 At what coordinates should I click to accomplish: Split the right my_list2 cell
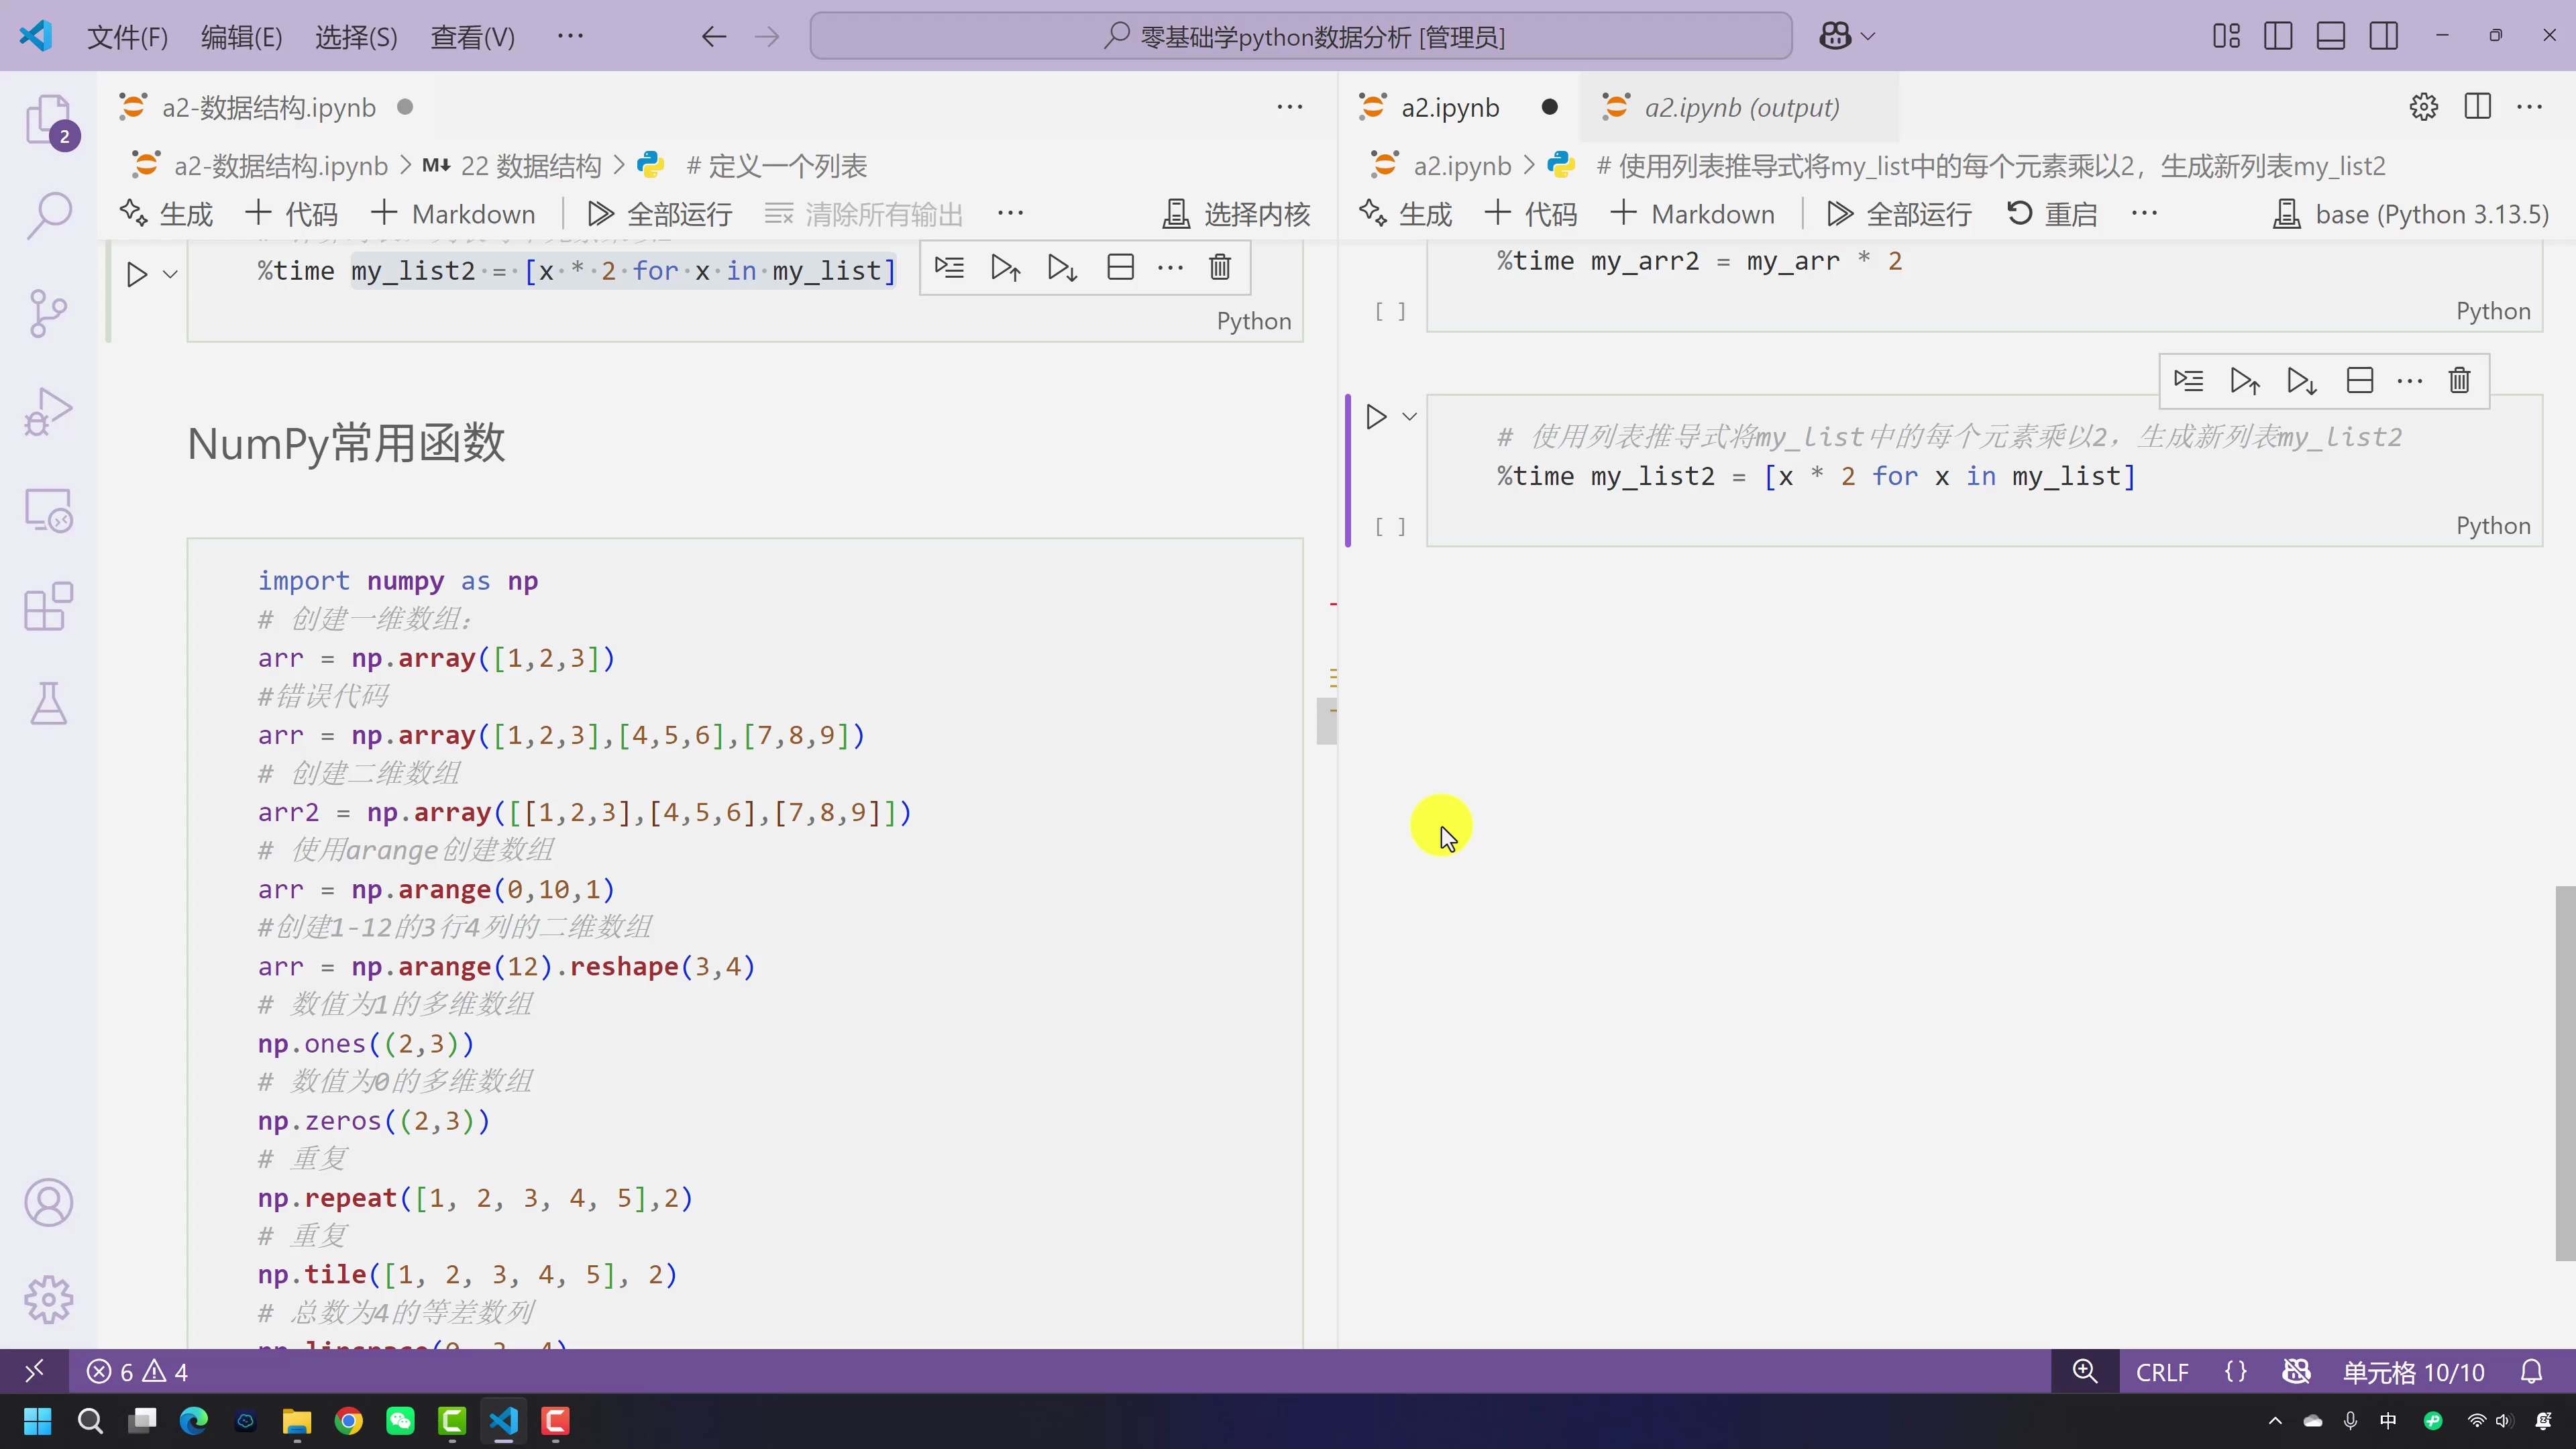pos(2359,381)
